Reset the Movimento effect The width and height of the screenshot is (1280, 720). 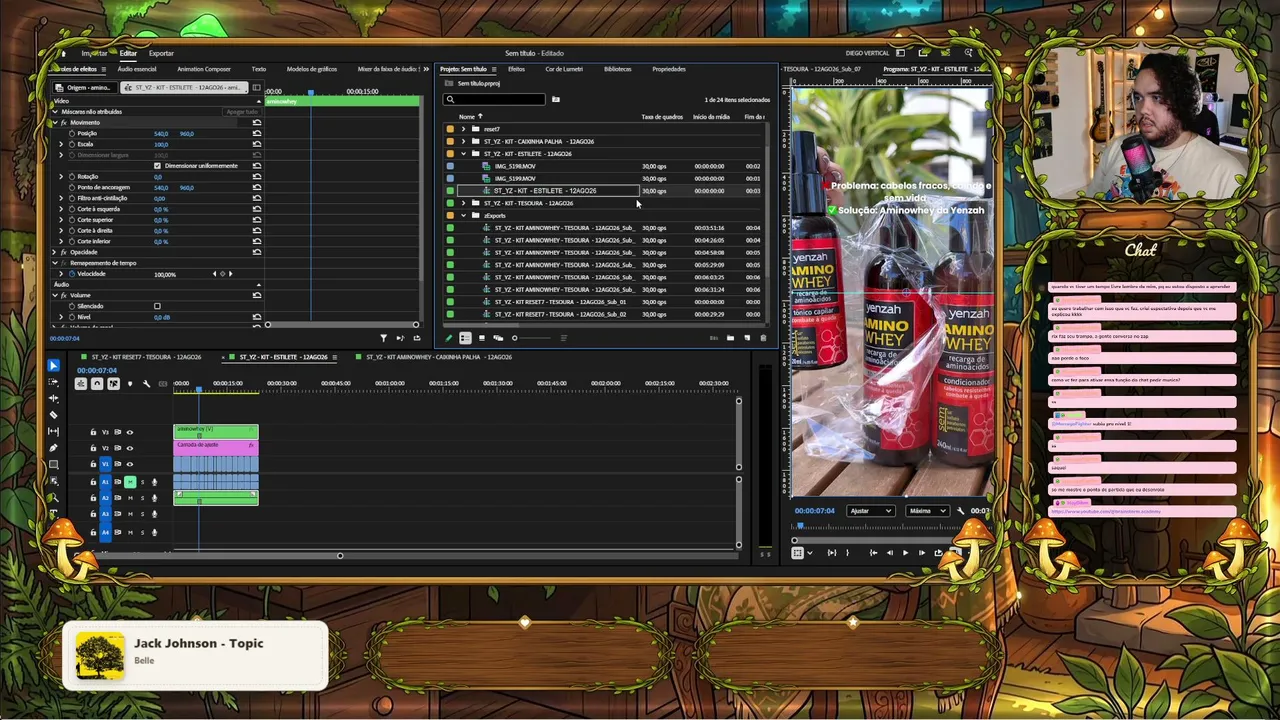click(257, 122)
